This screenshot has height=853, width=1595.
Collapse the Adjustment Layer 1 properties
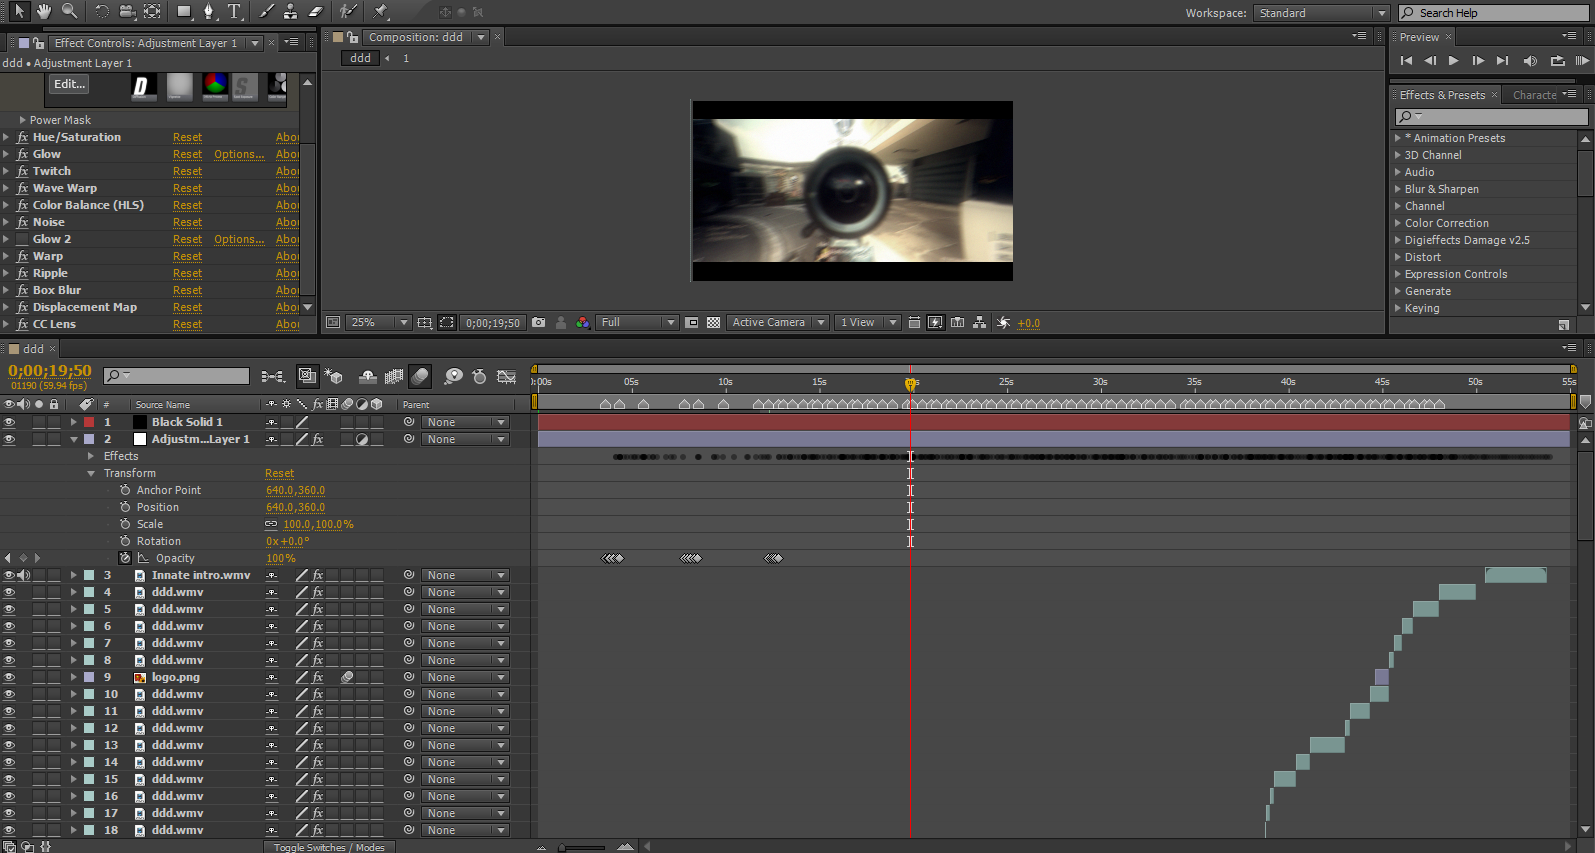point(73,439)
